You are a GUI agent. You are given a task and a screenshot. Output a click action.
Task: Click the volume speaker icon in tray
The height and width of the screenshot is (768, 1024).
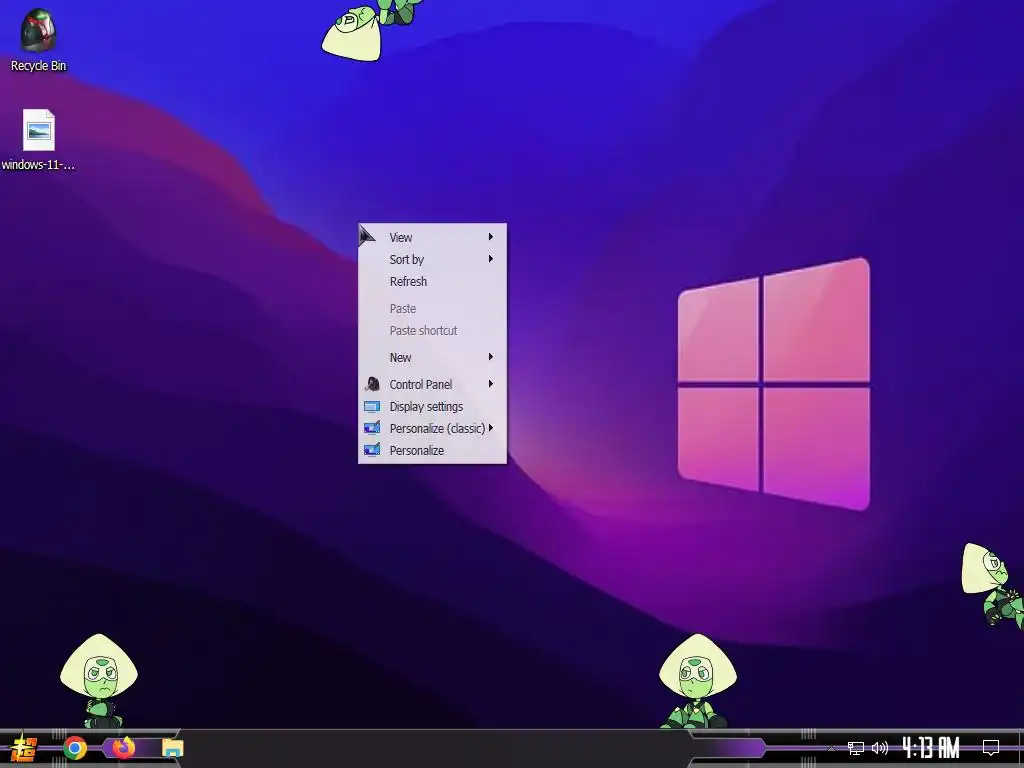click(x=880, y=748)
